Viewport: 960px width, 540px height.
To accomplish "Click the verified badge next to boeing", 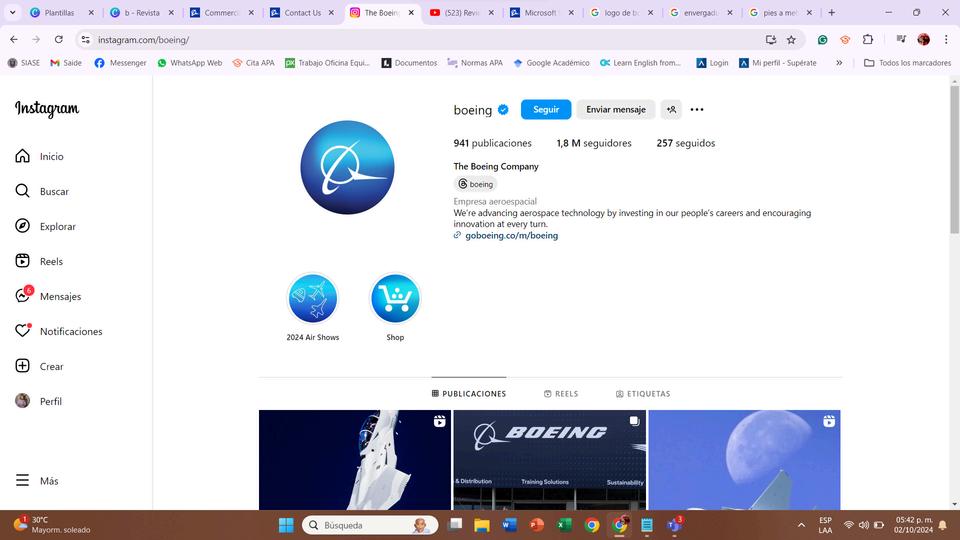I will (x=503, y=110).
